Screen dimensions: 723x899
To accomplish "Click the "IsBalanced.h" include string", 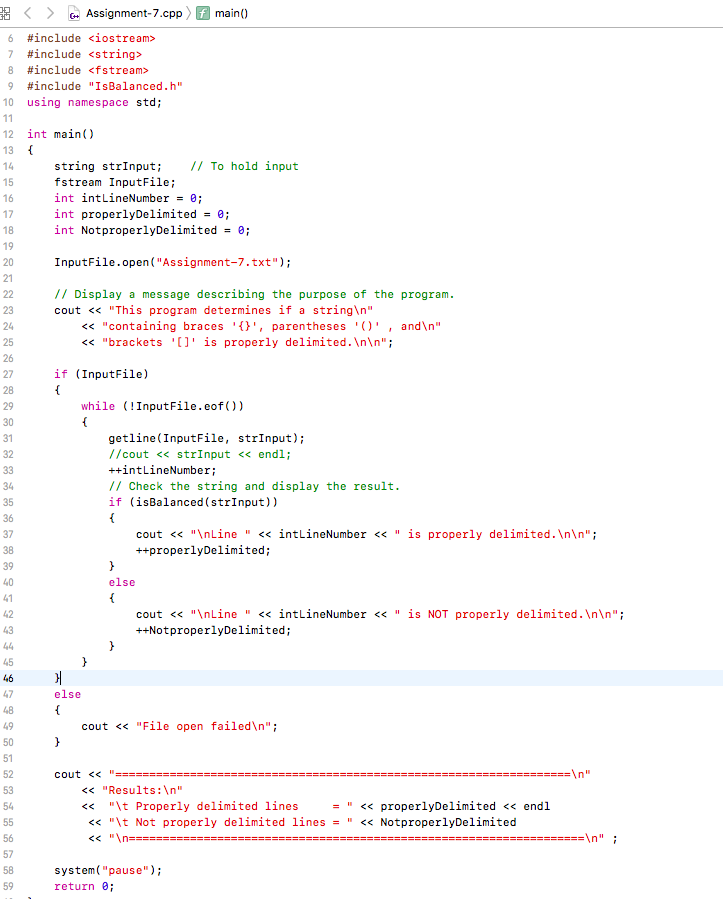I will (x=135, y=87).
